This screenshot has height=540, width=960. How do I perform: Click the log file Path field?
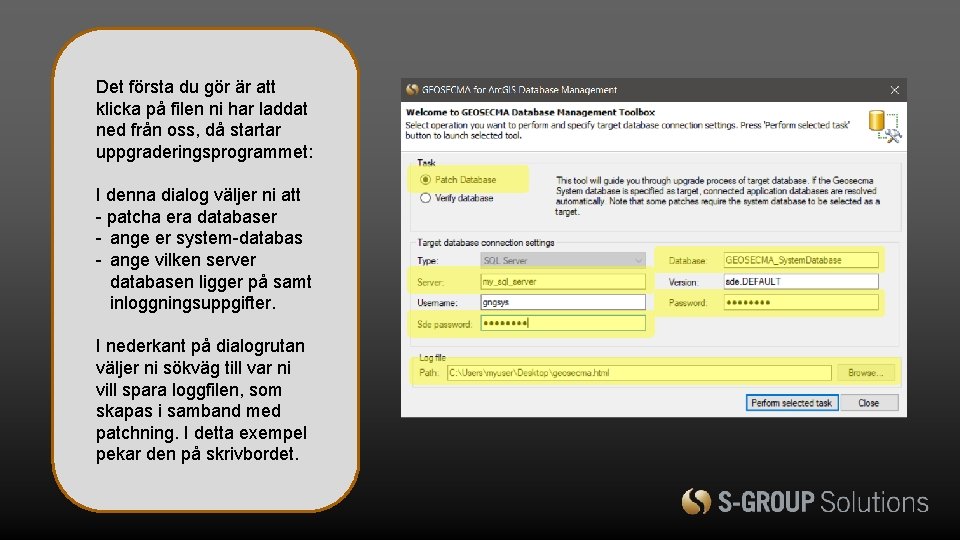coord(639,372)
